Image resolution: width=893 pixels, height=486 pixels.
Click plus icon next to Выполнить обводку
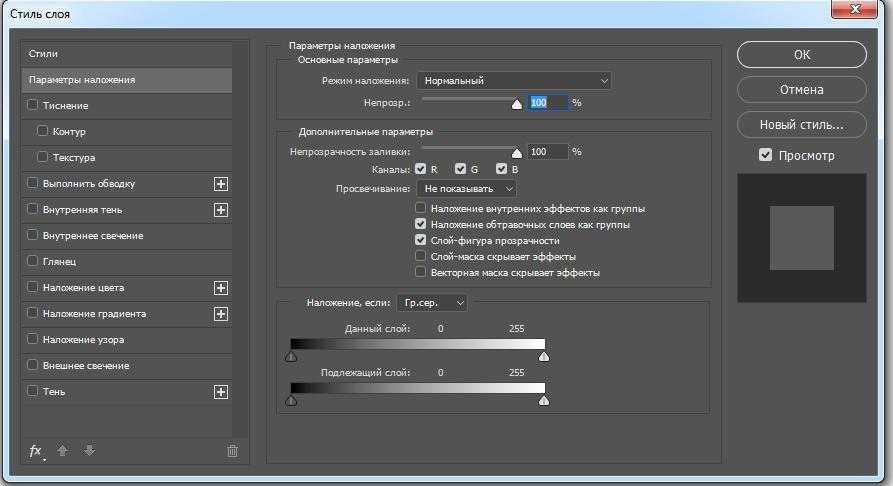pos(221,184)
